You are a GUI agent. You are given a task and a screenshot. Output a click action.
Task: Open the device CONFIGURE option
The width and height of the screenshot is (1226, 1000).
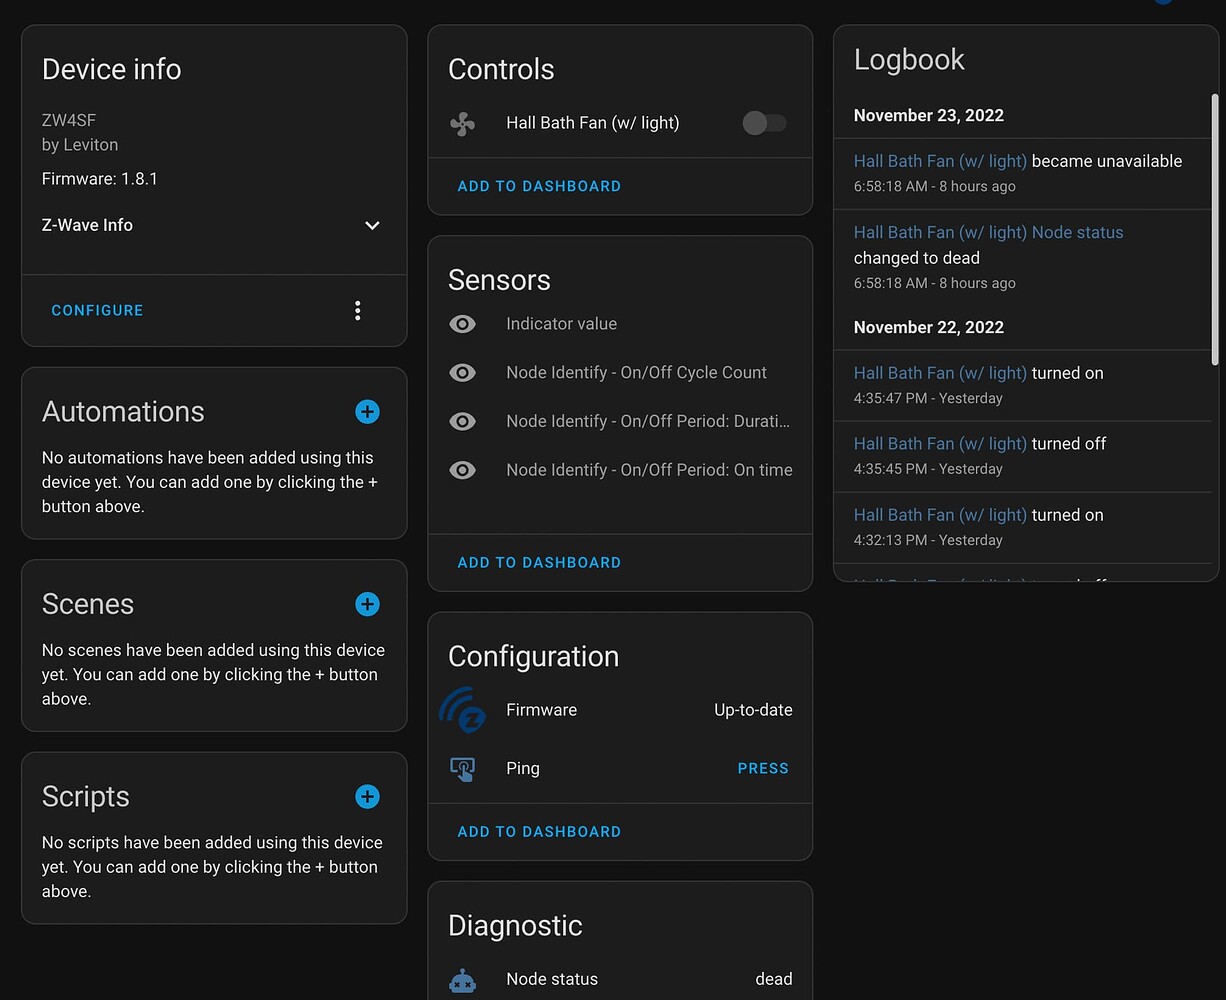(97, 311)
